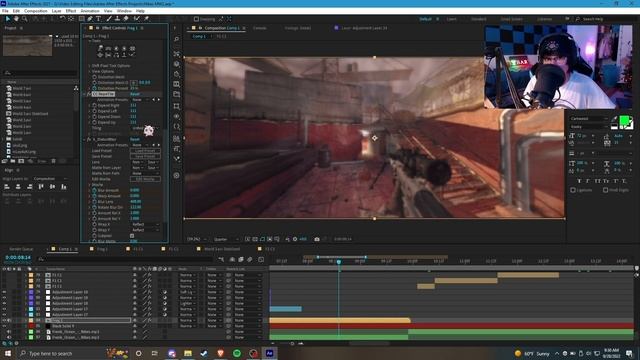Click the red label of Black Solid 9
This screenshot has height=360, width=640.
(31, 326)
